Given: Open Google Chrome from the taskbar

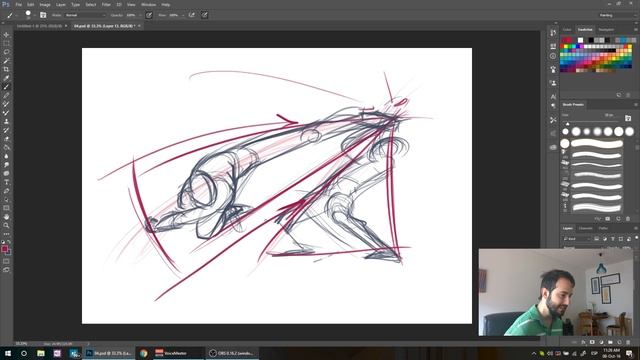Looking at the screenshot, I should point(143,353).
